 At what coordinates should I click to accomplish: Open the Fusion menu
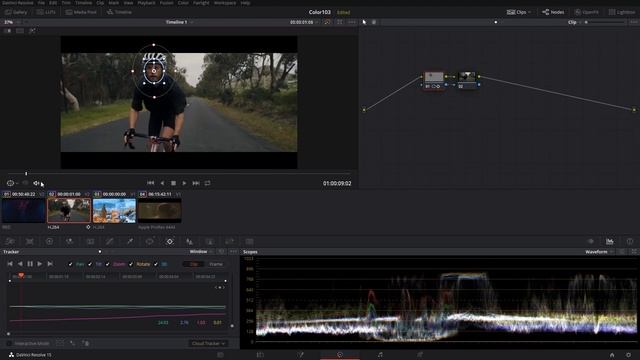coord(167,3)
